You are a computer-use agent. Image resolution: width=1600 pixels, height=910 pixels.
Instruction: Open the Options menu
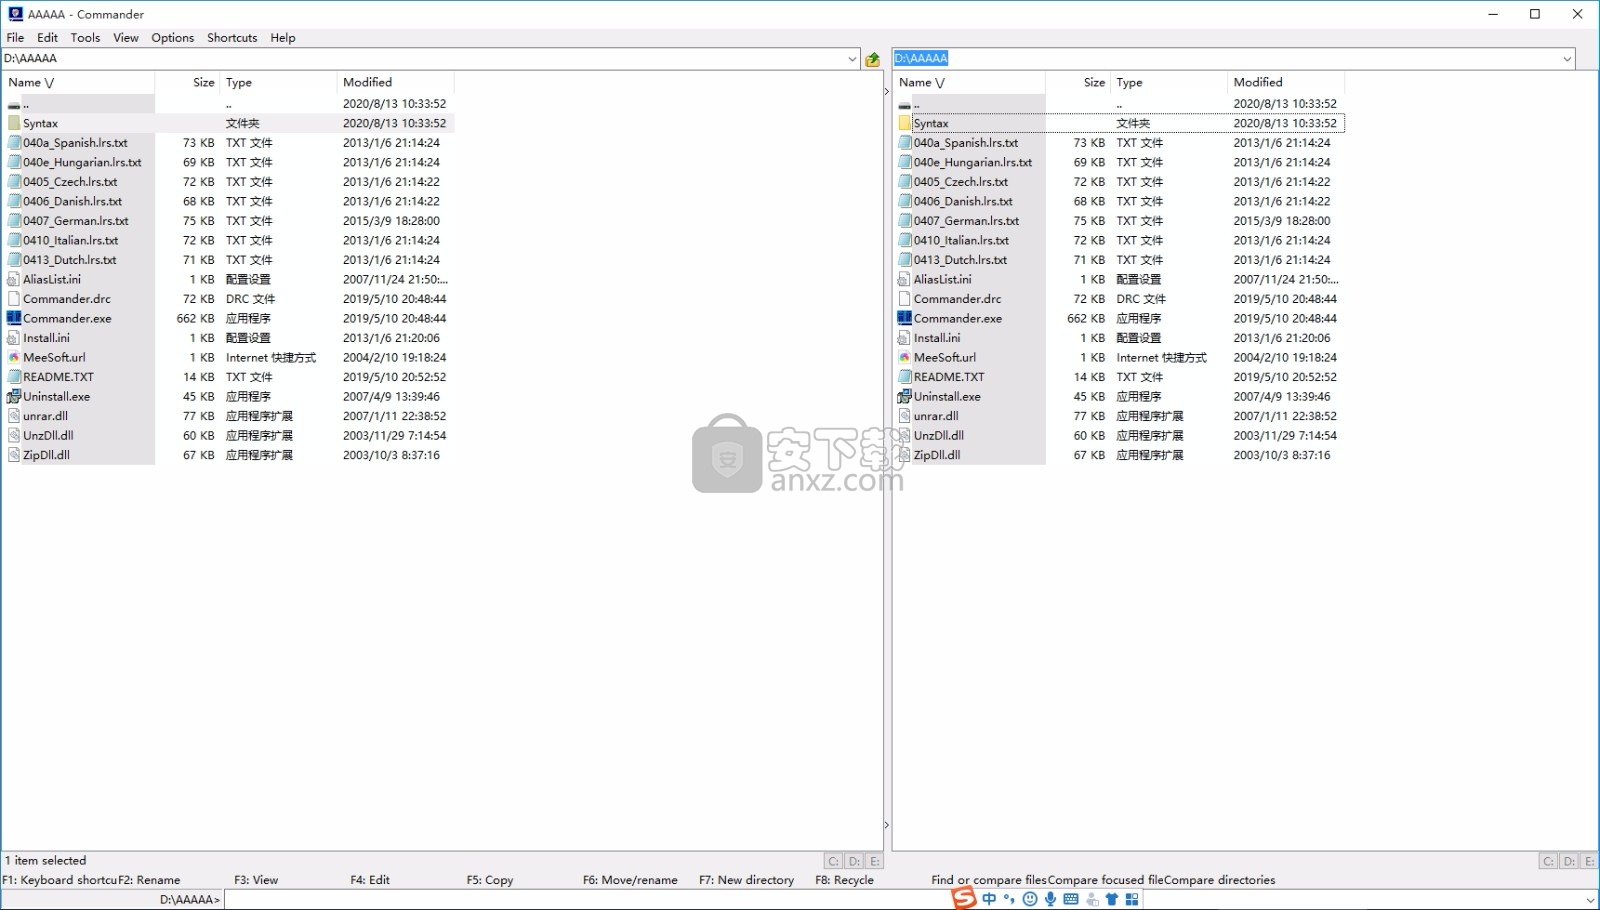click(173, 37)
